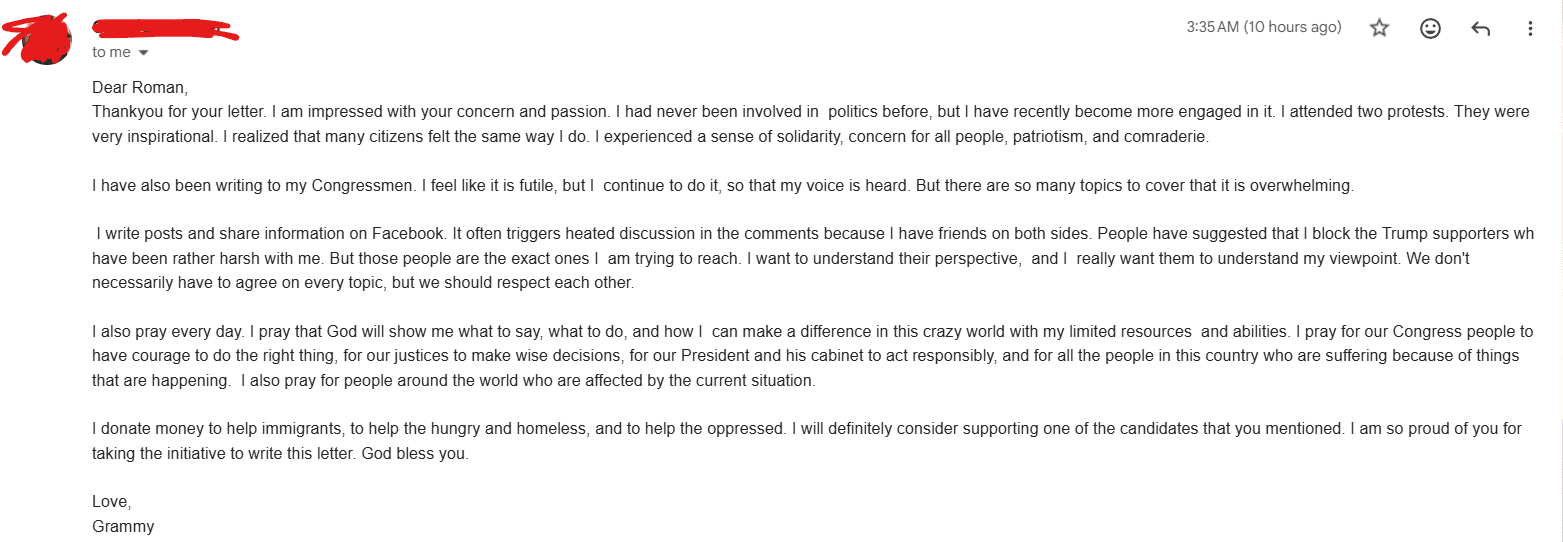1563x542 pixels.
Task: Click the reply arrow icon
Action: [x=1481, y=28]
